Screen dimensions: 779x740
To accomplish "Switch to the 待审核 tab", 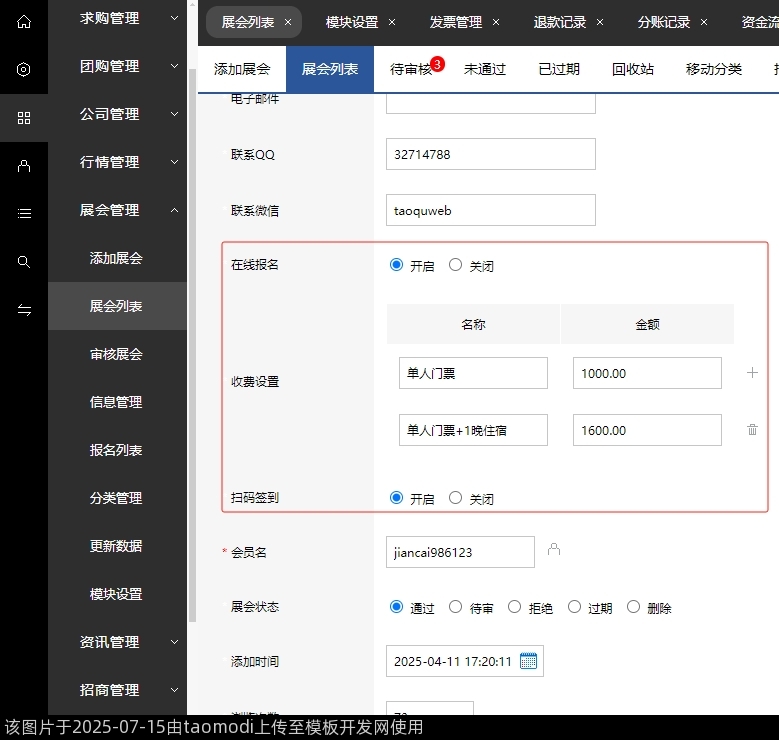I will click(x=411, y=69).
